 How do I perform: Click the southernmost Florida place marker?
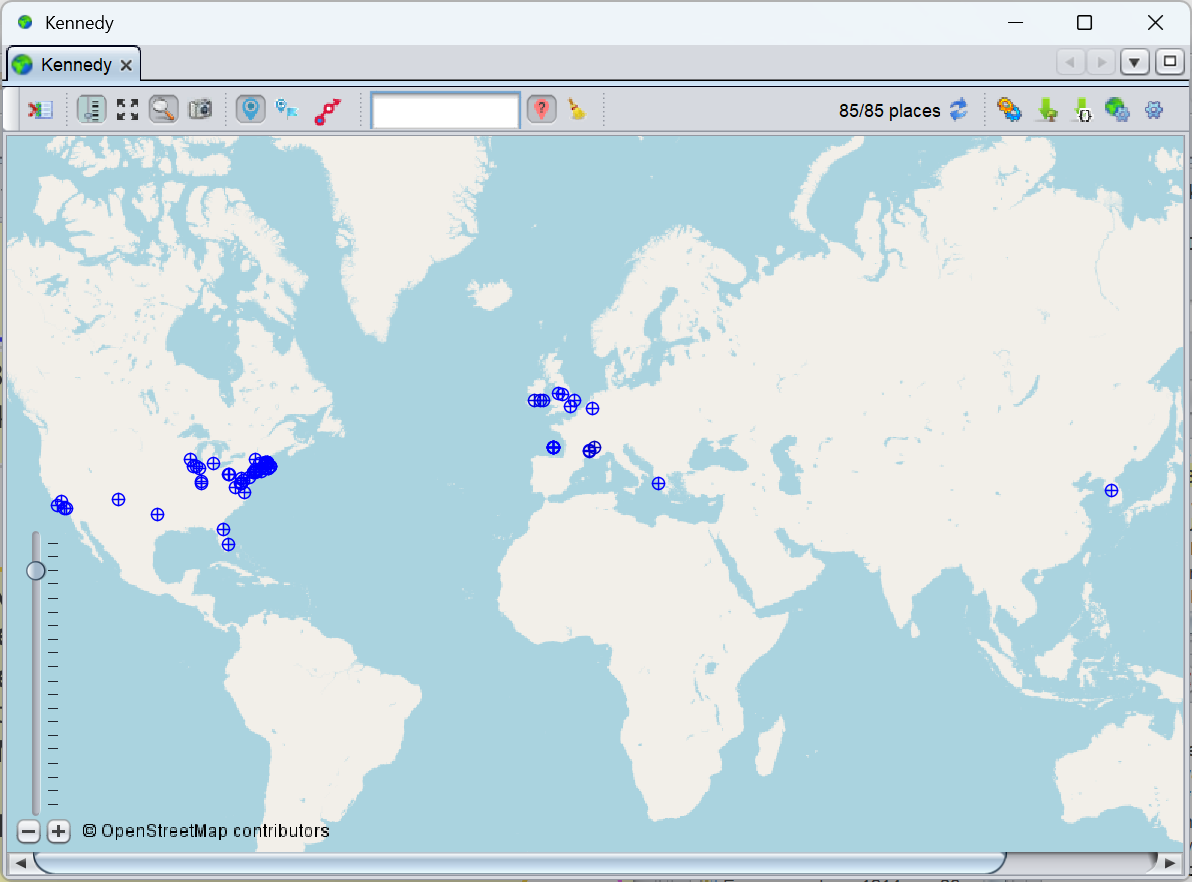[228, 544]
